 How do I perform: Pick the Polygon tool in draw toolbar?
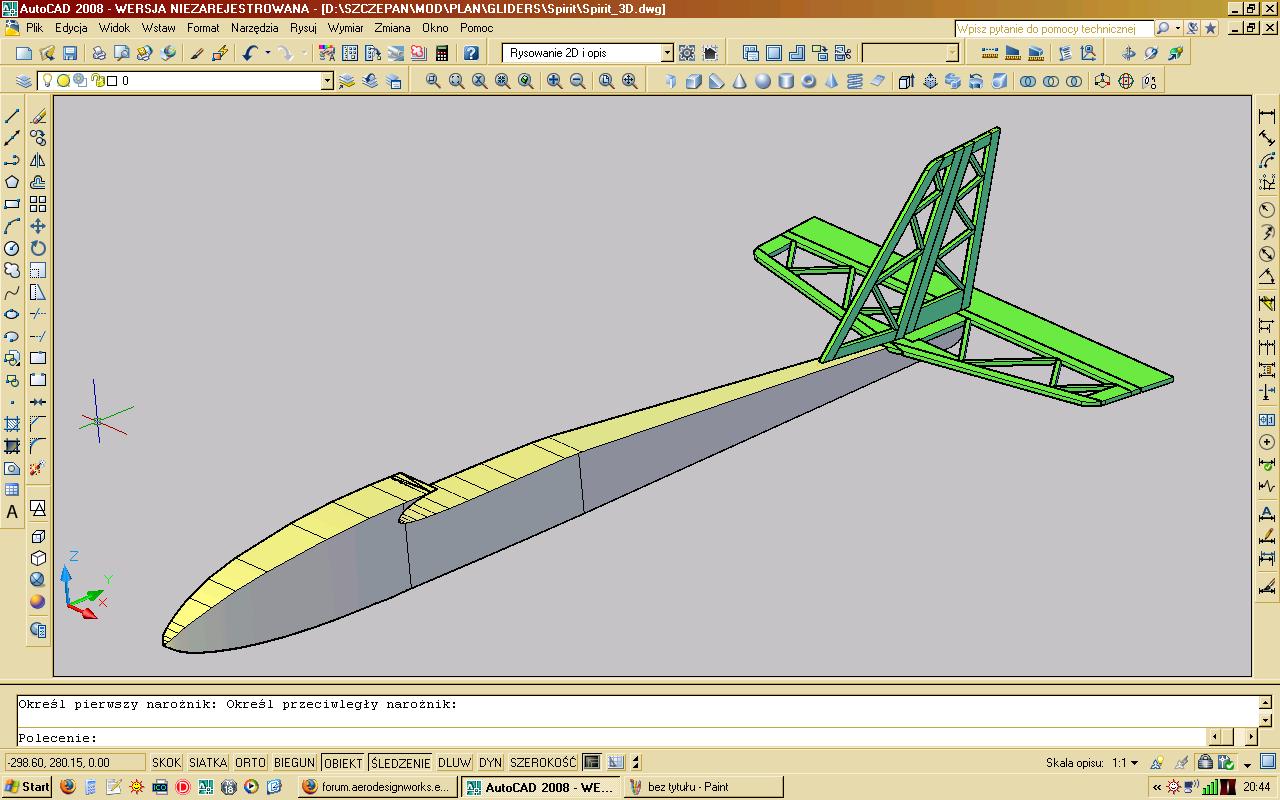pyautogui.click(x=12, y=182)
